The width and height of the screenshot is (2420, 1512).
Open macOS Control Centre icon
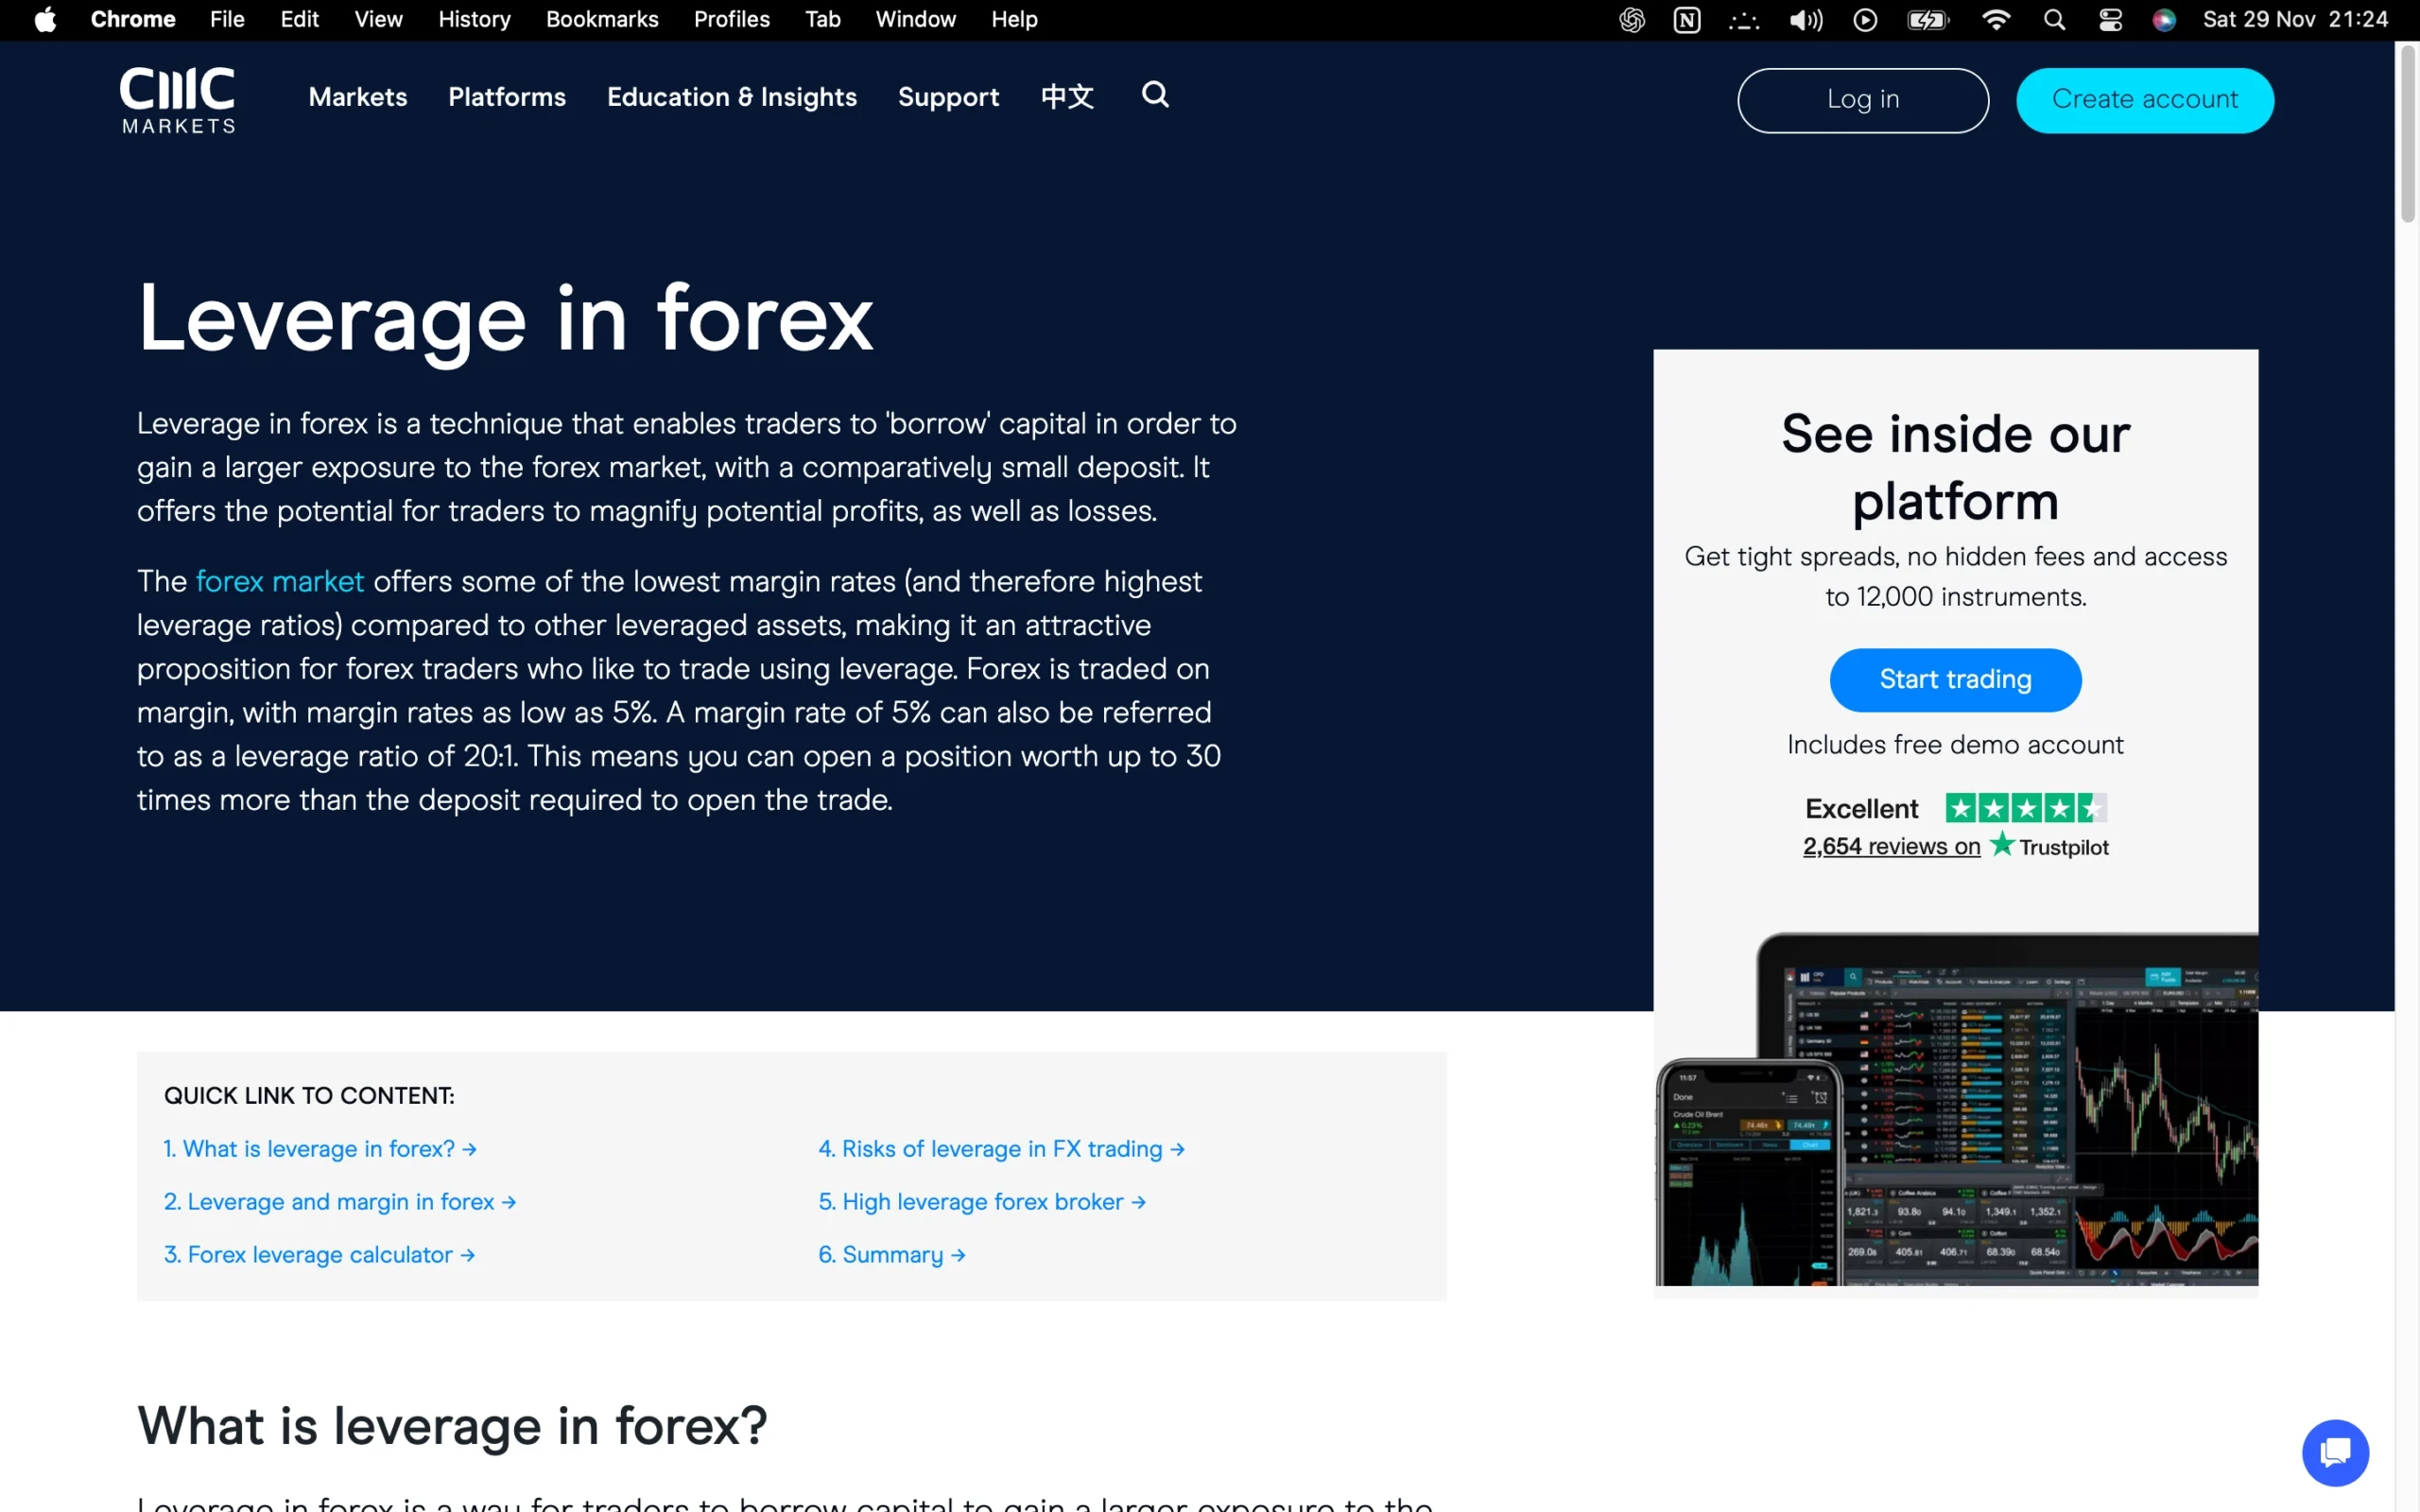[x=2110, y=20]
